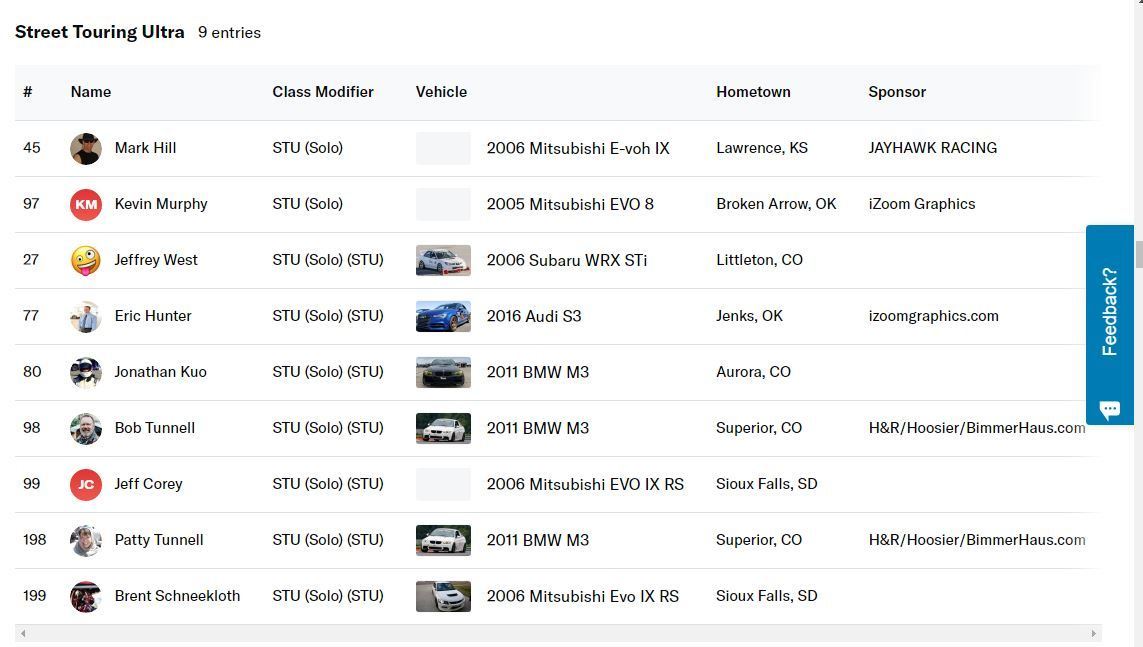
Task: Click Brent Schneekloth's profile avatar
Action: click(86, 597)
